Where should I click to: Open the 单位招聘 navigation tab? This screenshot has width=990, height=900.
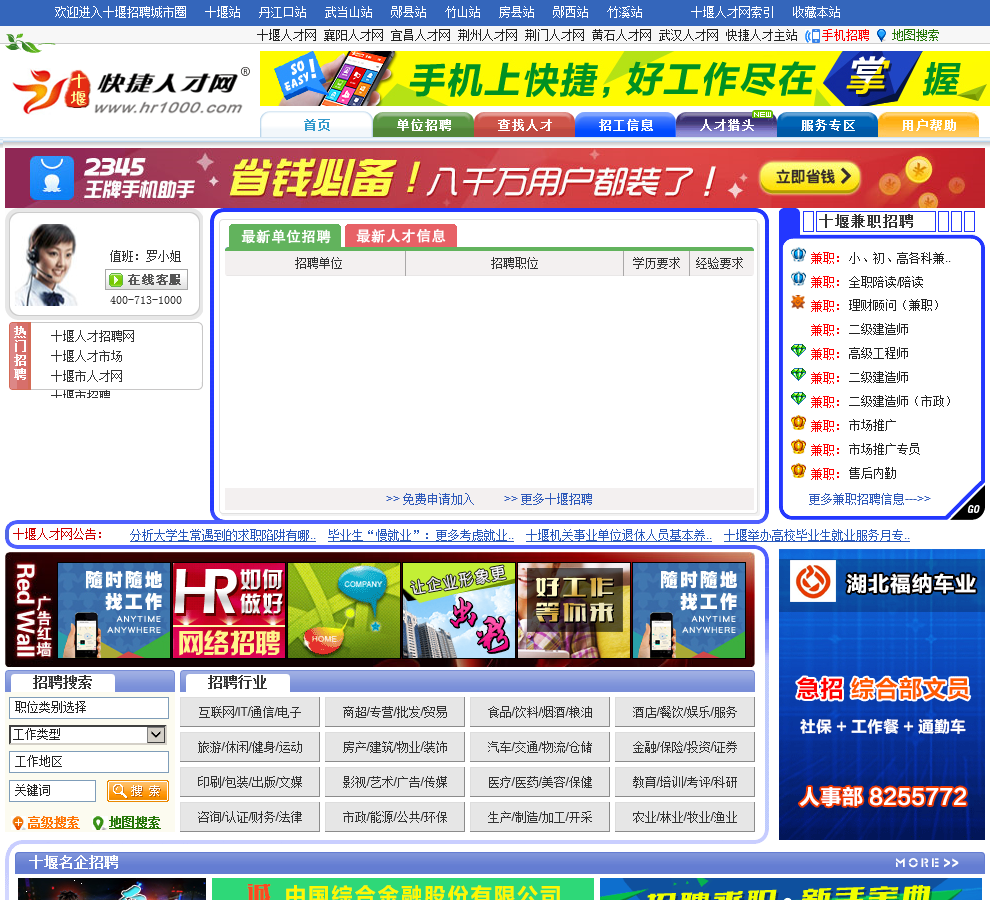[424, 125]
